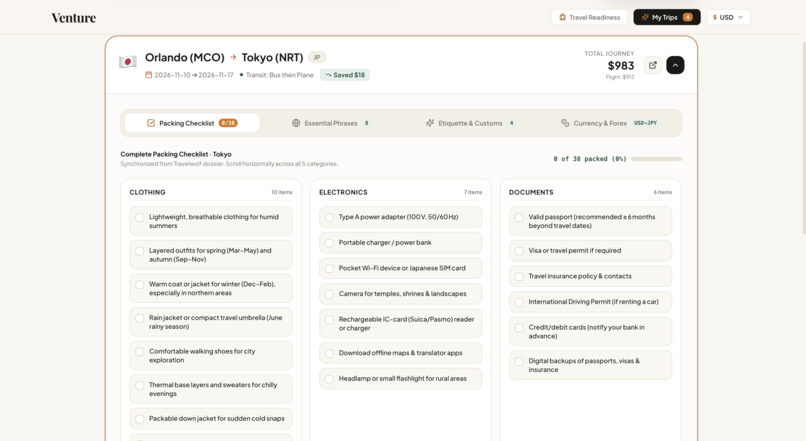
Task: Click the Venture logo
Action: (x=74, y=17)
